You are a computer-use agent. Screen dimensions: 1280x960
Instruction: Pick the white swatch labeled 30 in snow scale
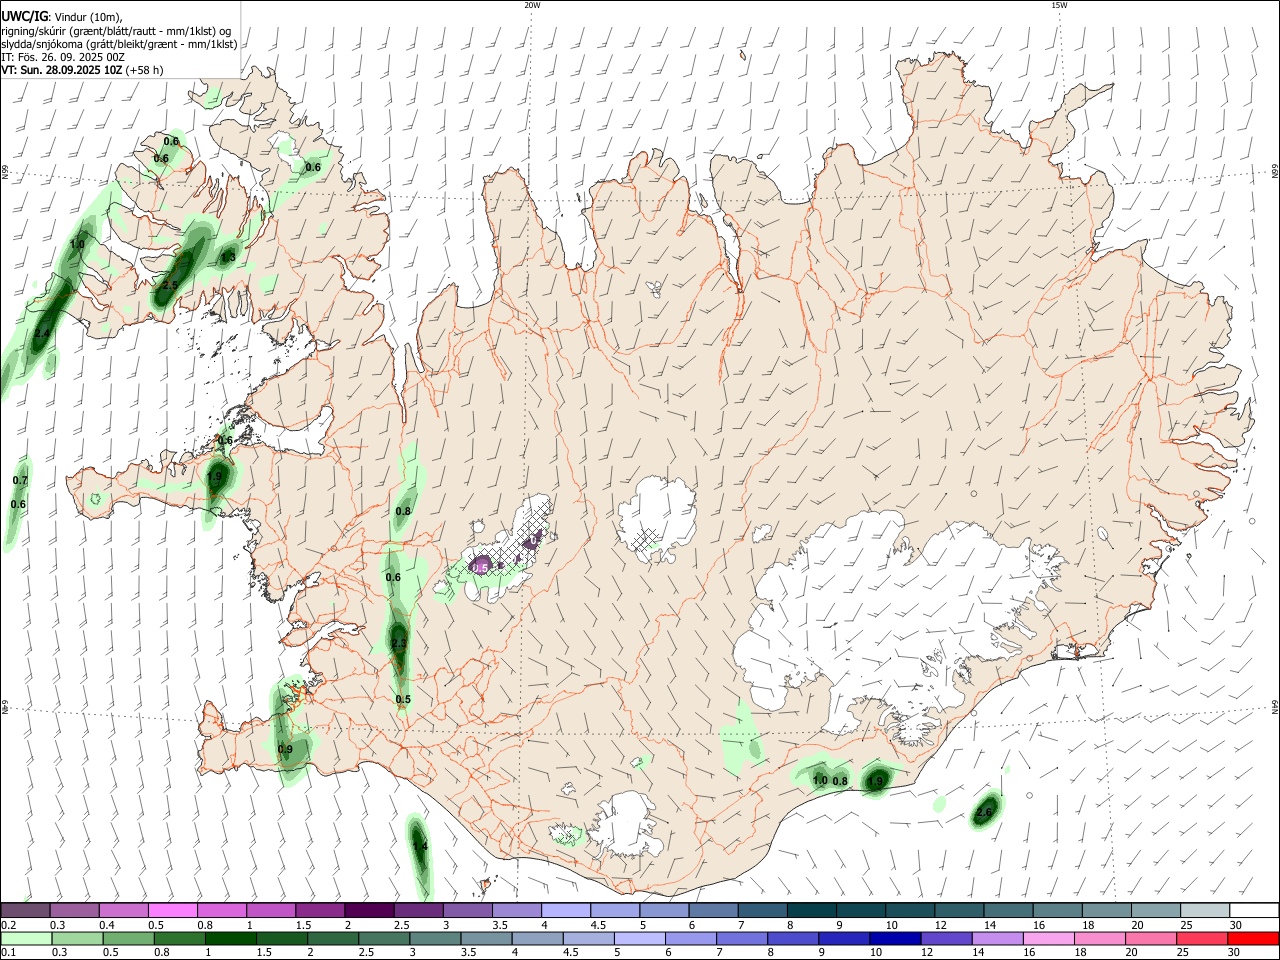tap(1255, 910)
